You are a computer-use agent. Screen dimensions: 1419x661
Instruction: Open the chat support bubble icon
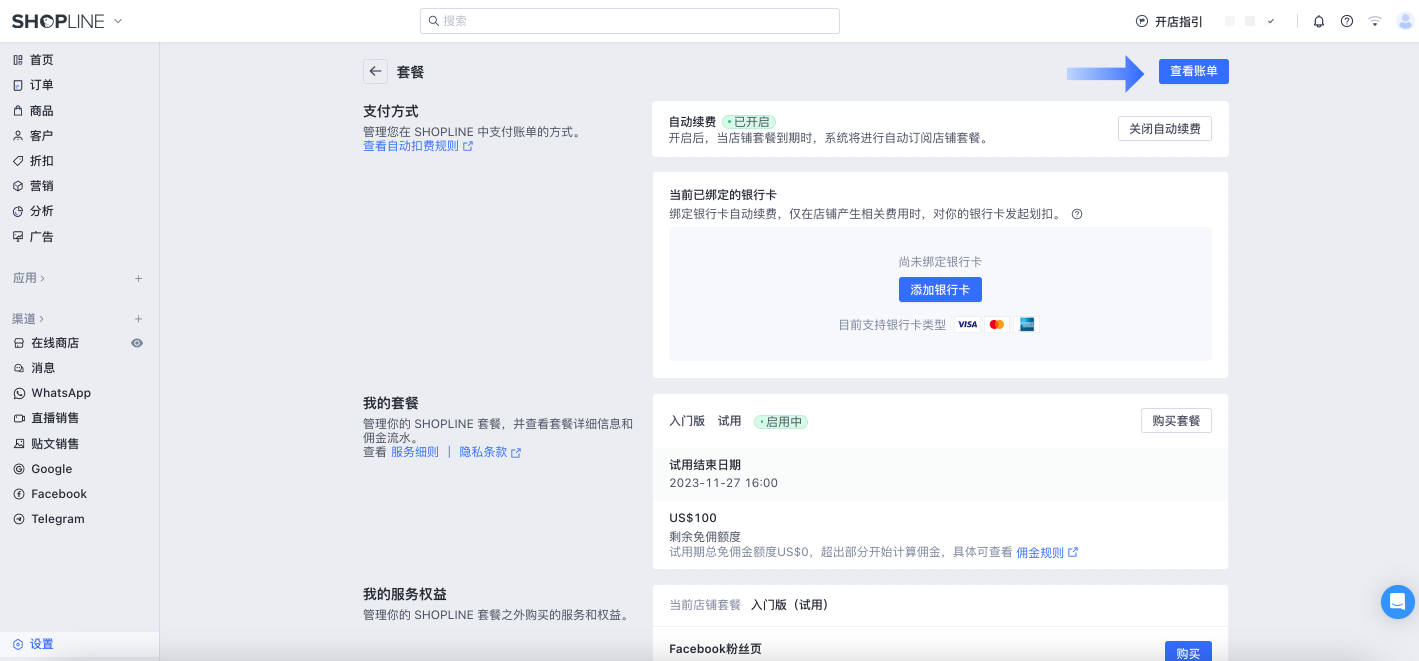[1398, 602]
